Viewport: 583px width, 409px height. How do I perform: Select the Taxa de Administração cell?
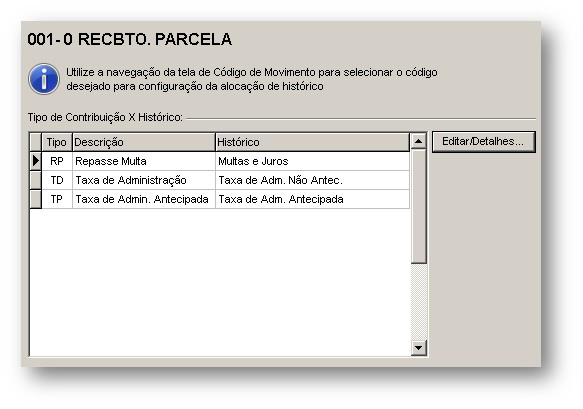tap(144, 180)
